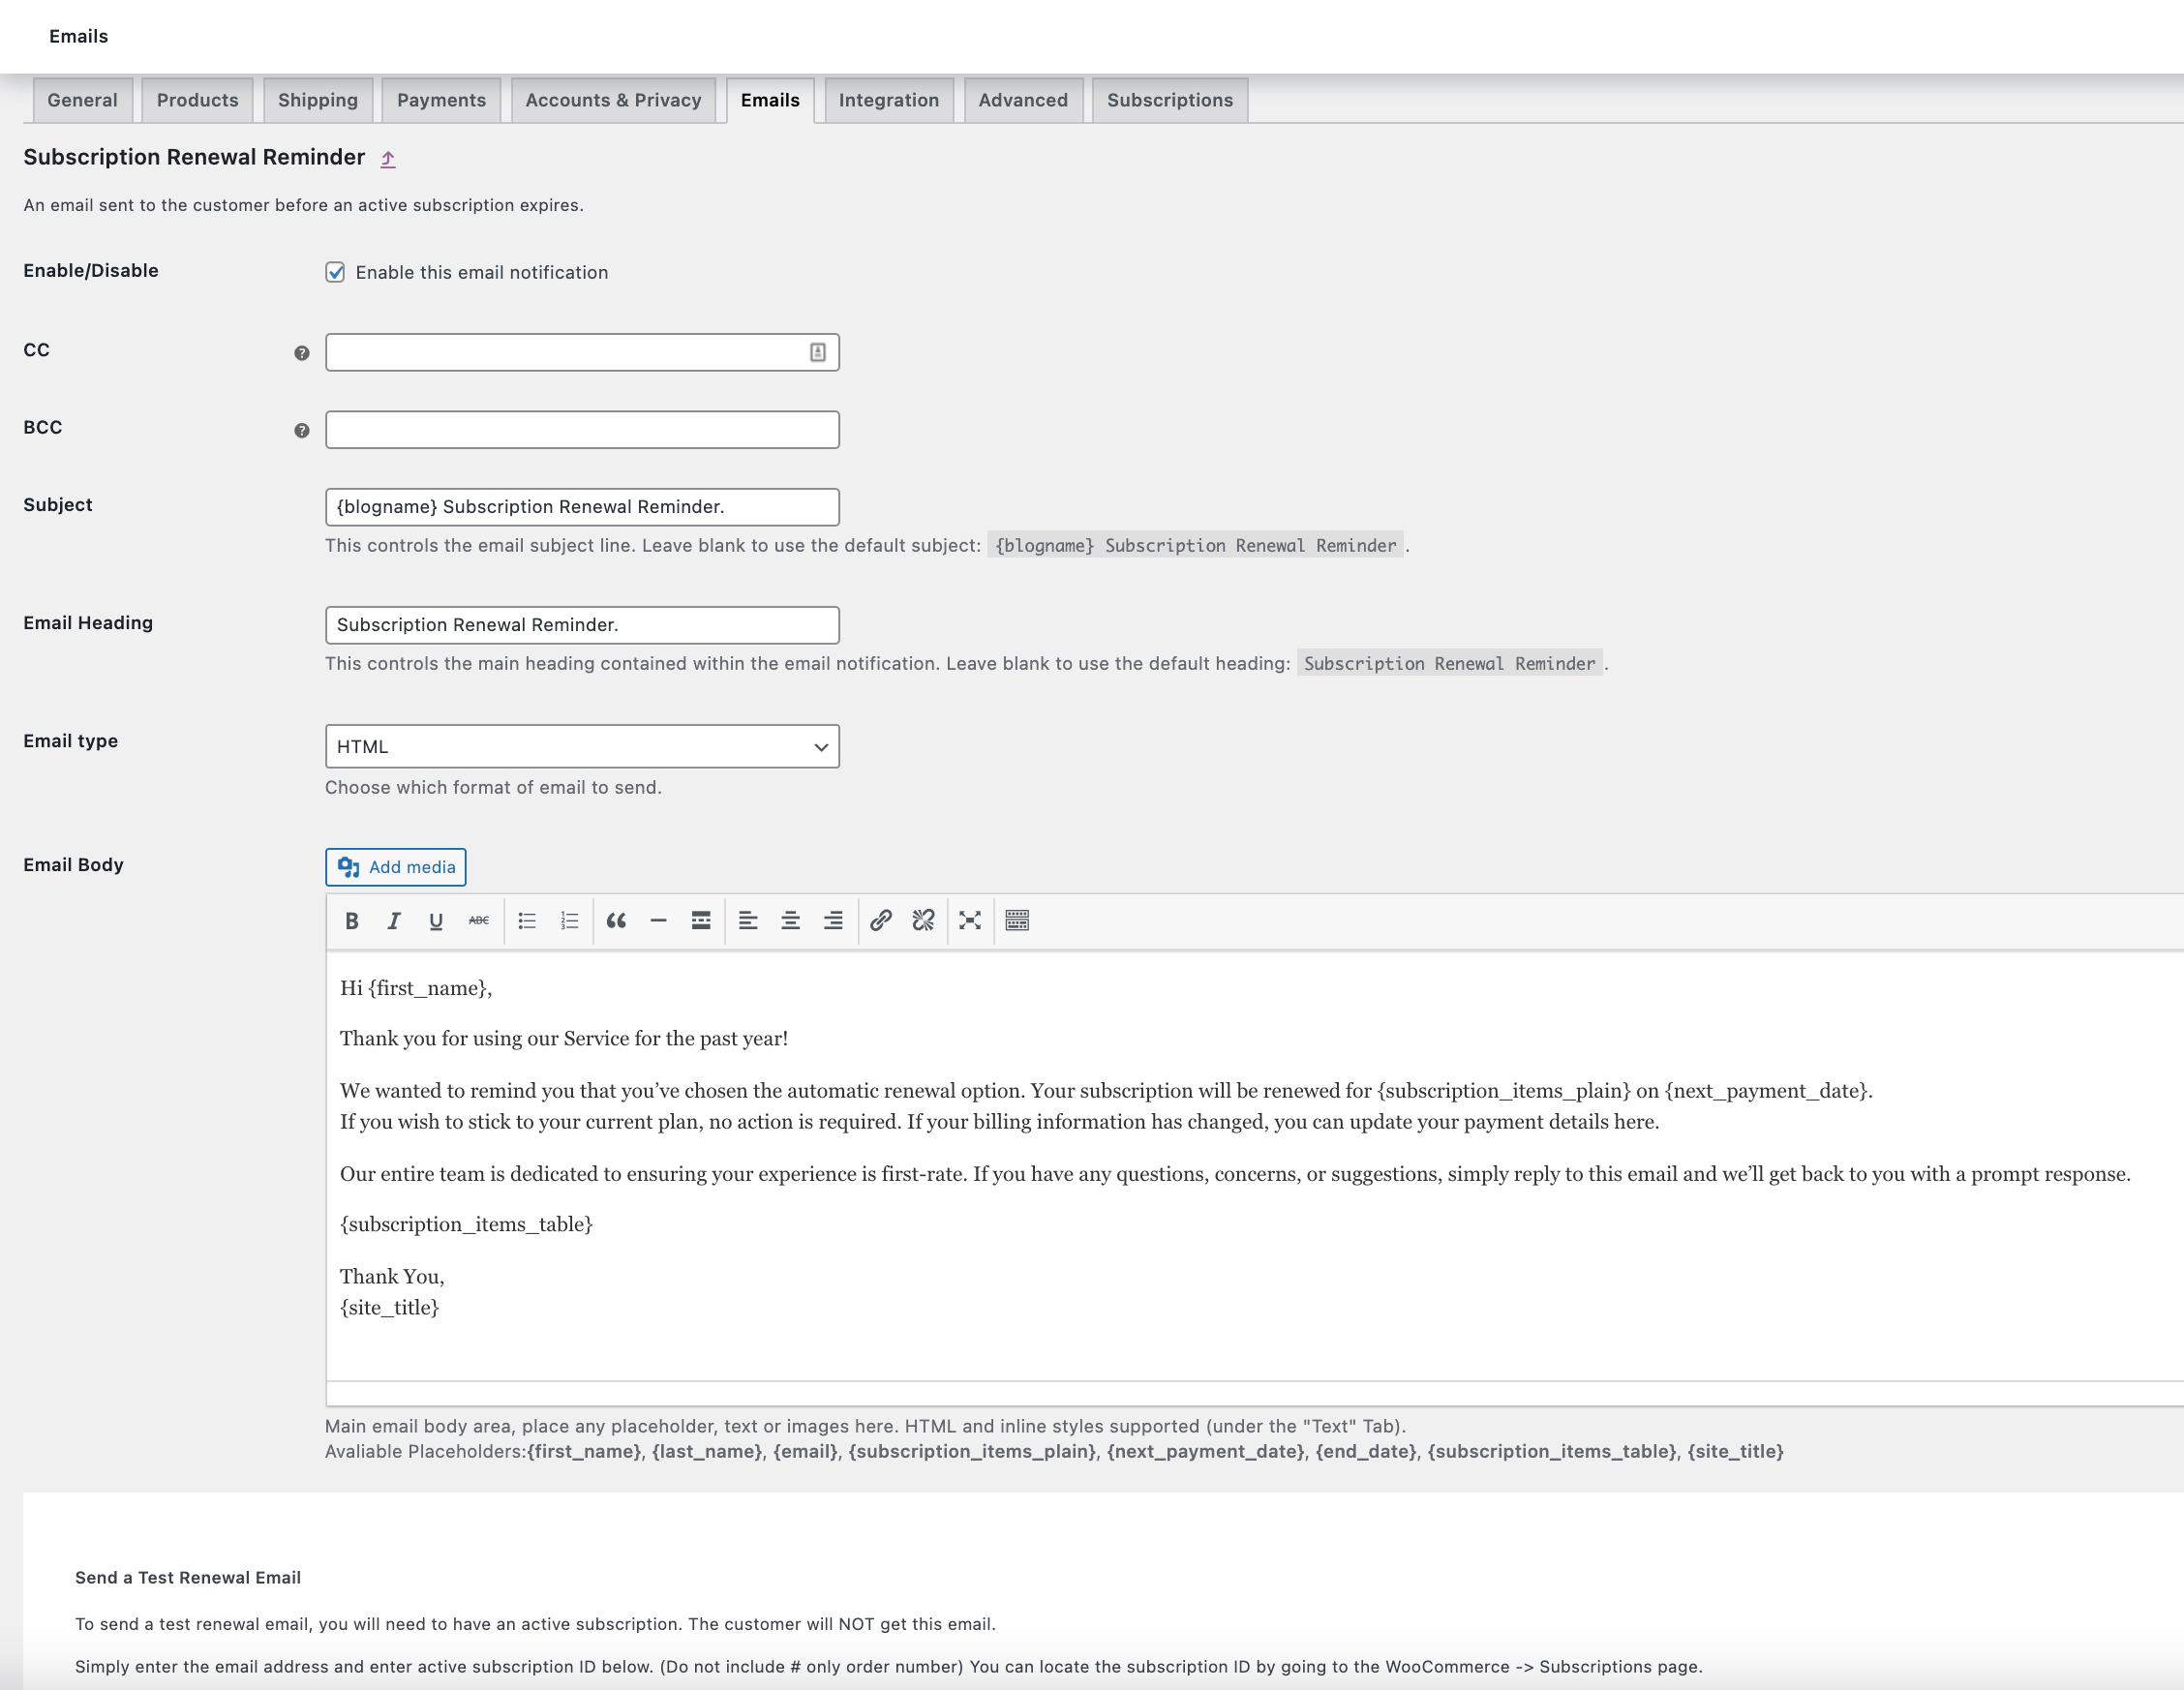The image size is (2184, 1690).
Task: Toggle the toolbar kitchen sink icon
Action: coord(1017,921)
